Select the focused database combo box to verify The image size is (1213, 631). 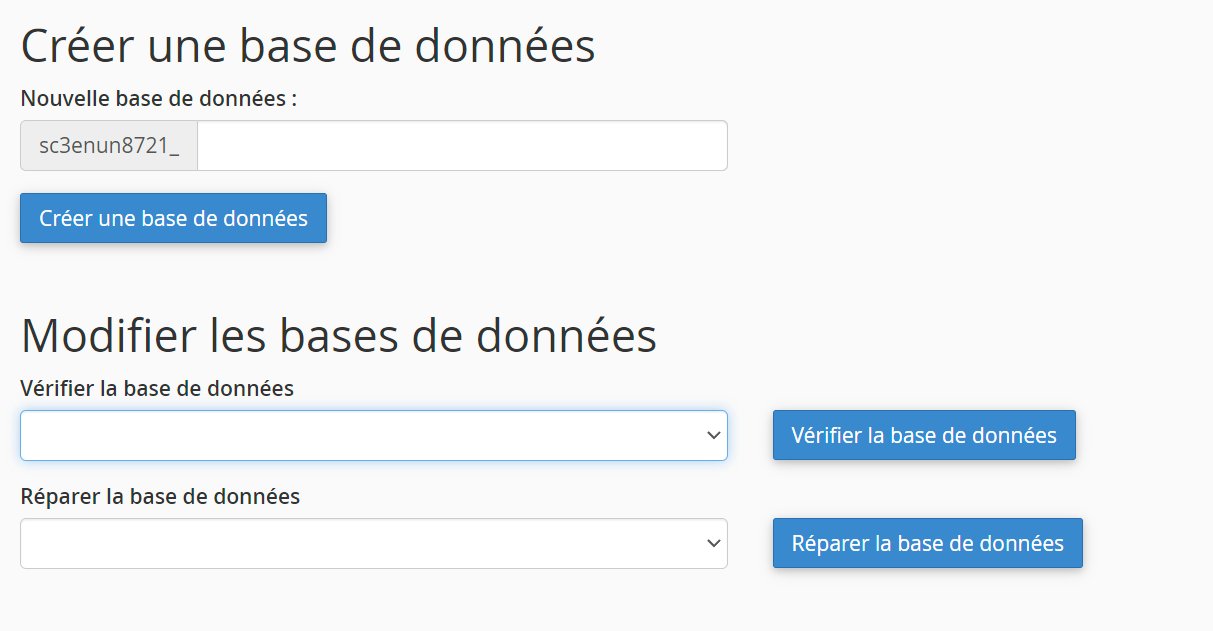point(373,435)
